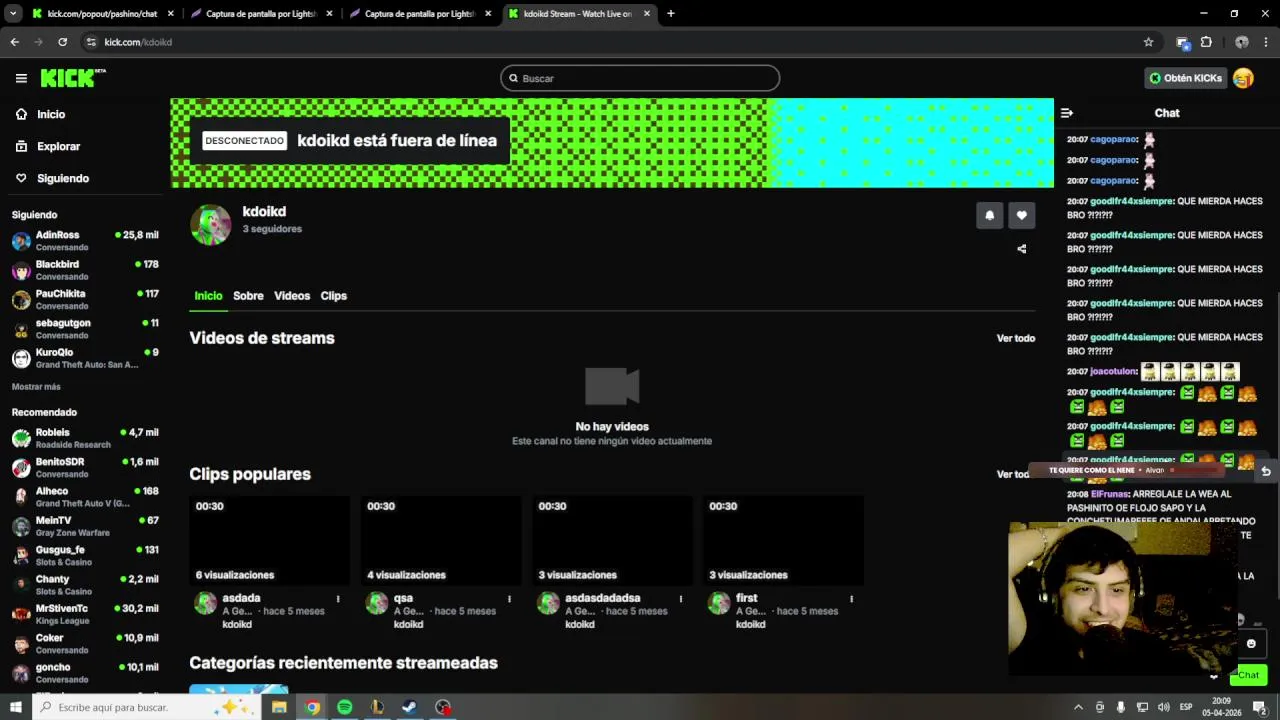Select the Videos channel tab
Image resolution: width=1280 pixels, height=720 pixels.
tap(292, 296)
